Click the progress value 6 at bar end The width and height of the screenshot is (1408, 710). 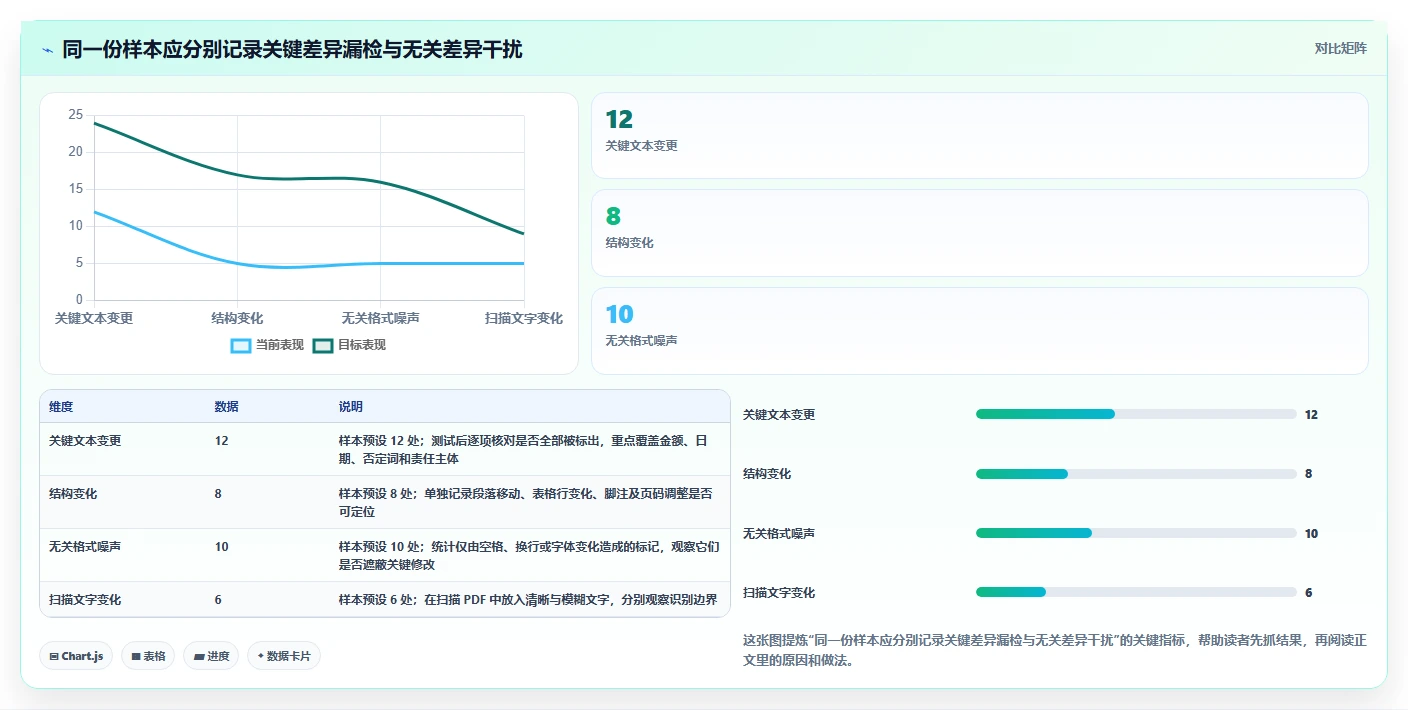tap(1308, 593)
